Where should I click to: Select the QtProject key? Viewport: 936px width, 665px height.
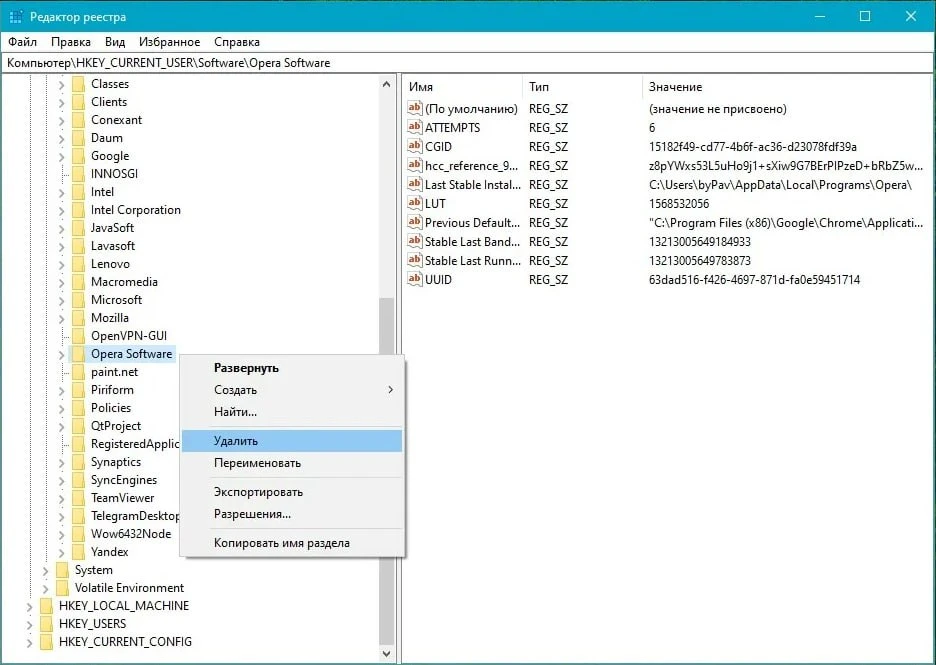click(x=116, y=426)
